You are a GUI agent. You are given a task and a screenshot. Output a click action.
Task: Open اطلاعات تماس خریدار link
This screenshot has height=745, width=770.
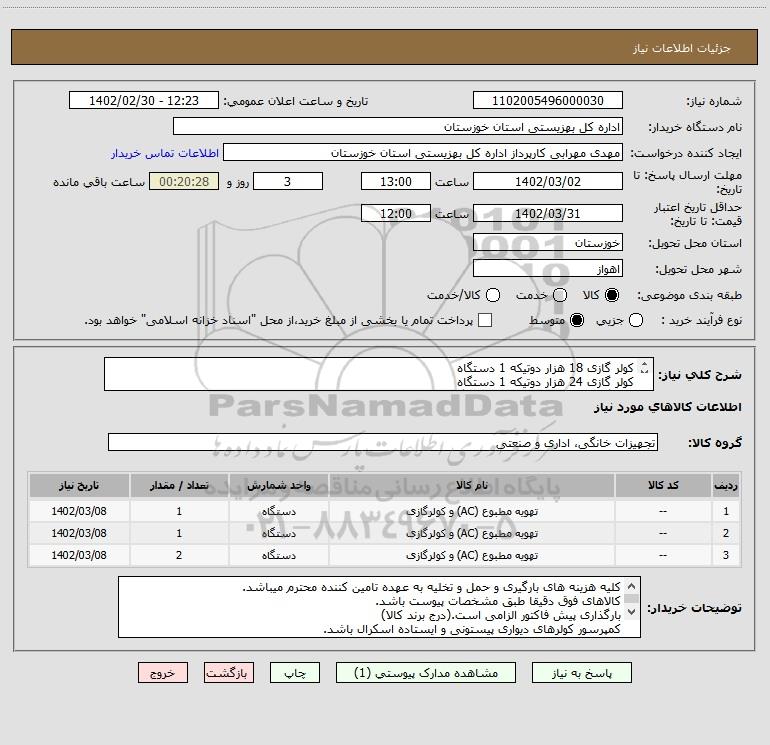click(165, 153)
